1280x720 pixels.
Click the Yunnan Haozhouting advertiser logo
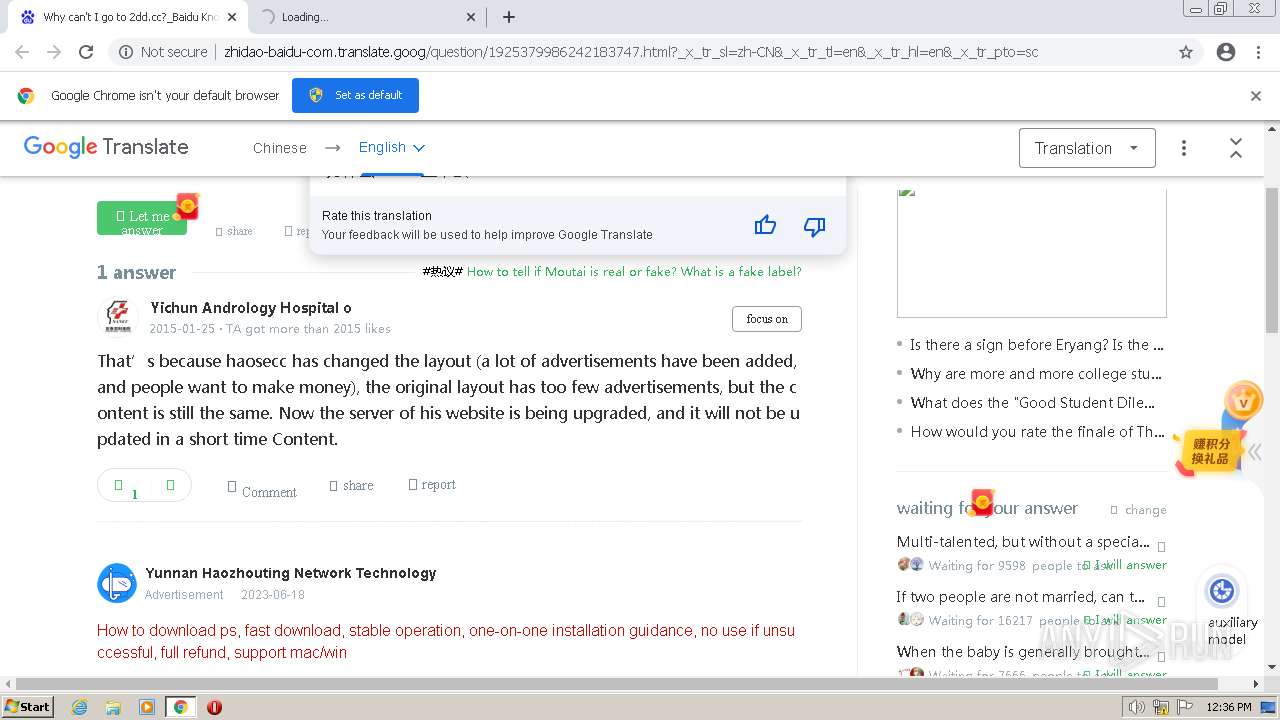[117, 583]
